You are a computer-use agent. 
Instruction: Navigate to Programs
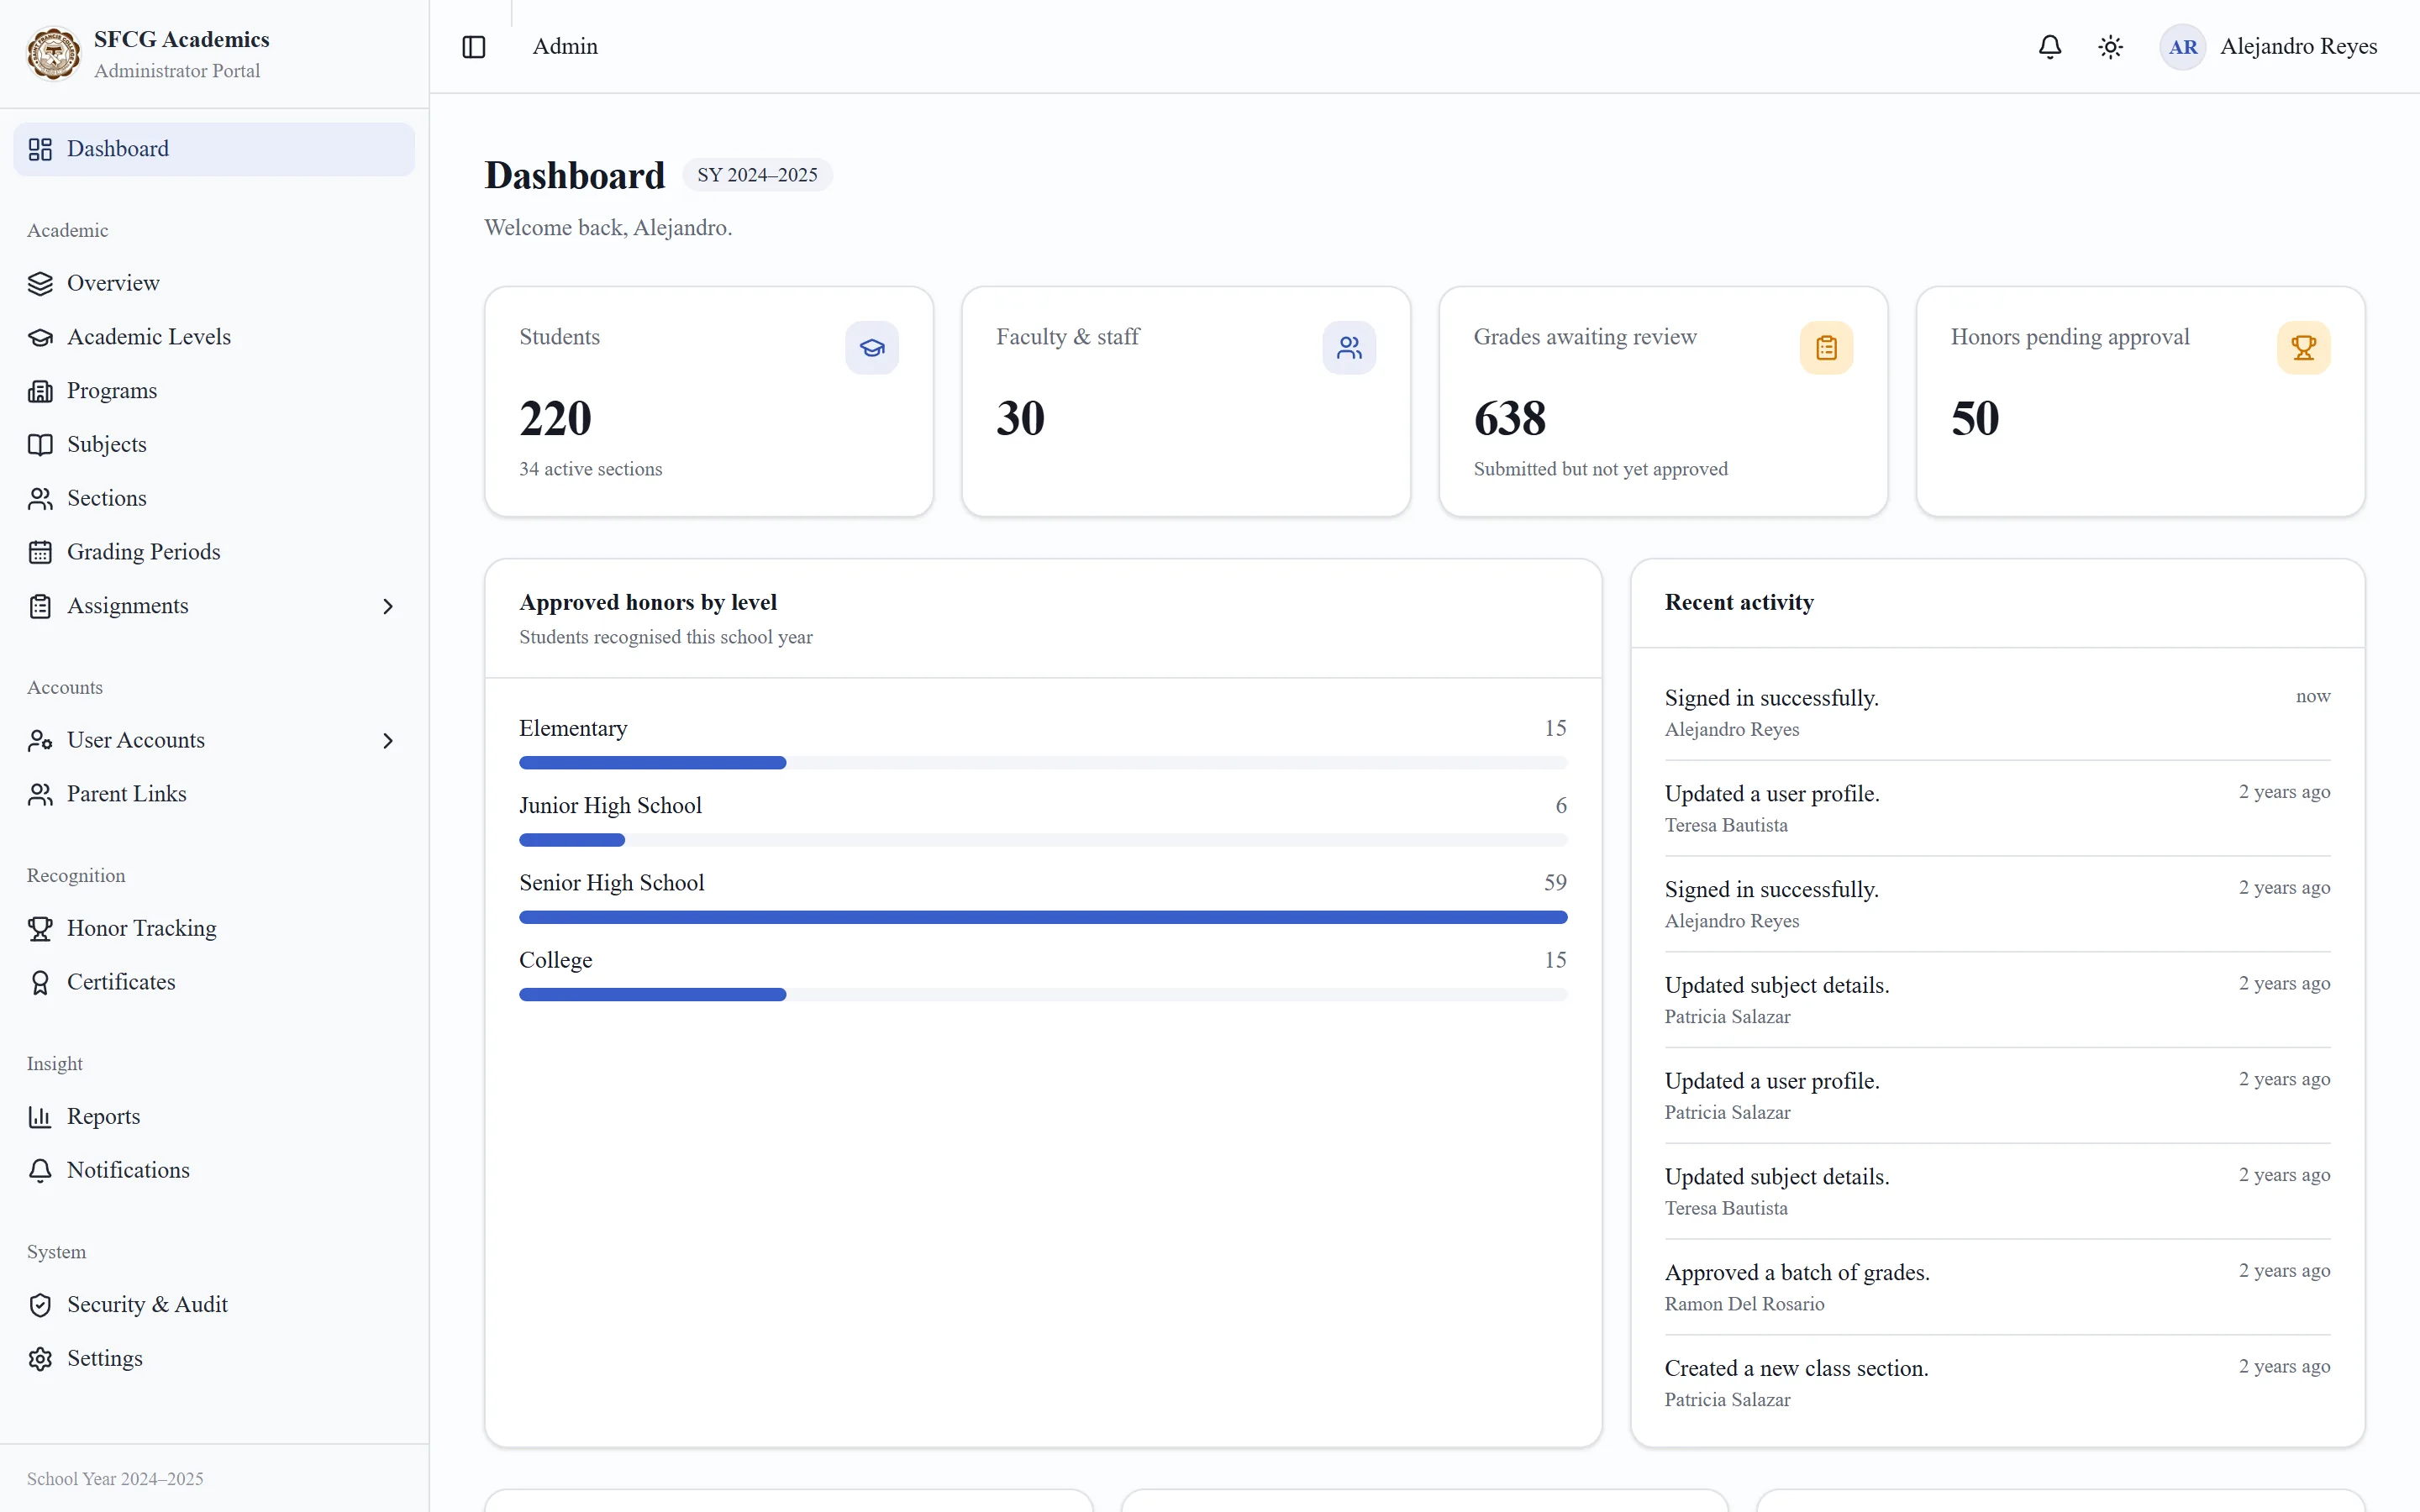(x=214, y=391)
